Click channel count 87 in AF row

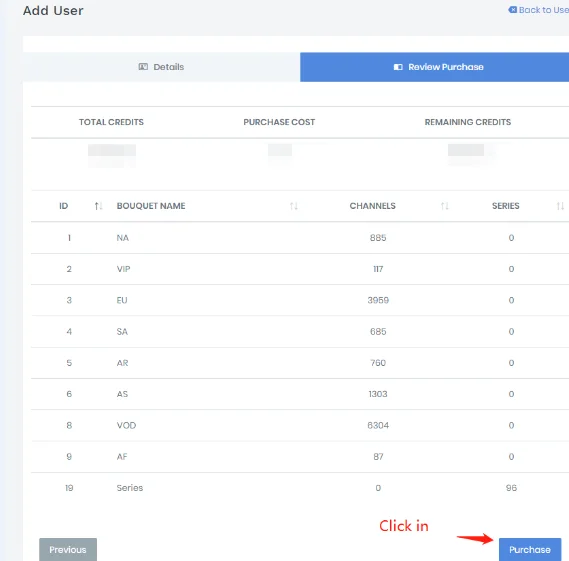378,456
